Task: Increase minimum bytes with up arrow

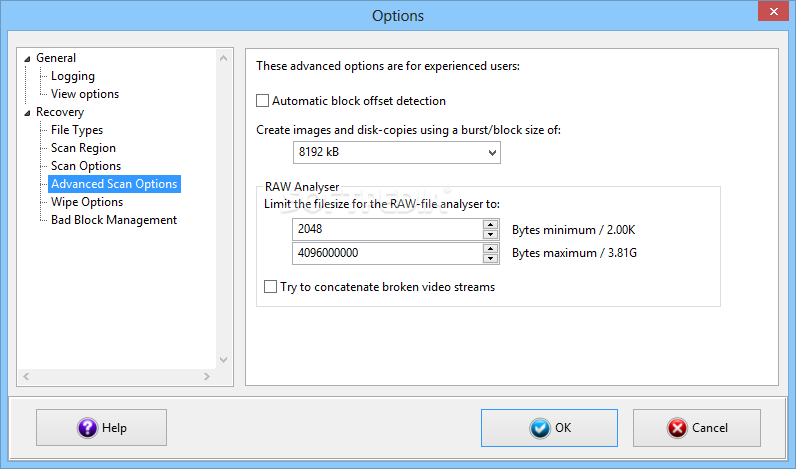Action: 490,224
